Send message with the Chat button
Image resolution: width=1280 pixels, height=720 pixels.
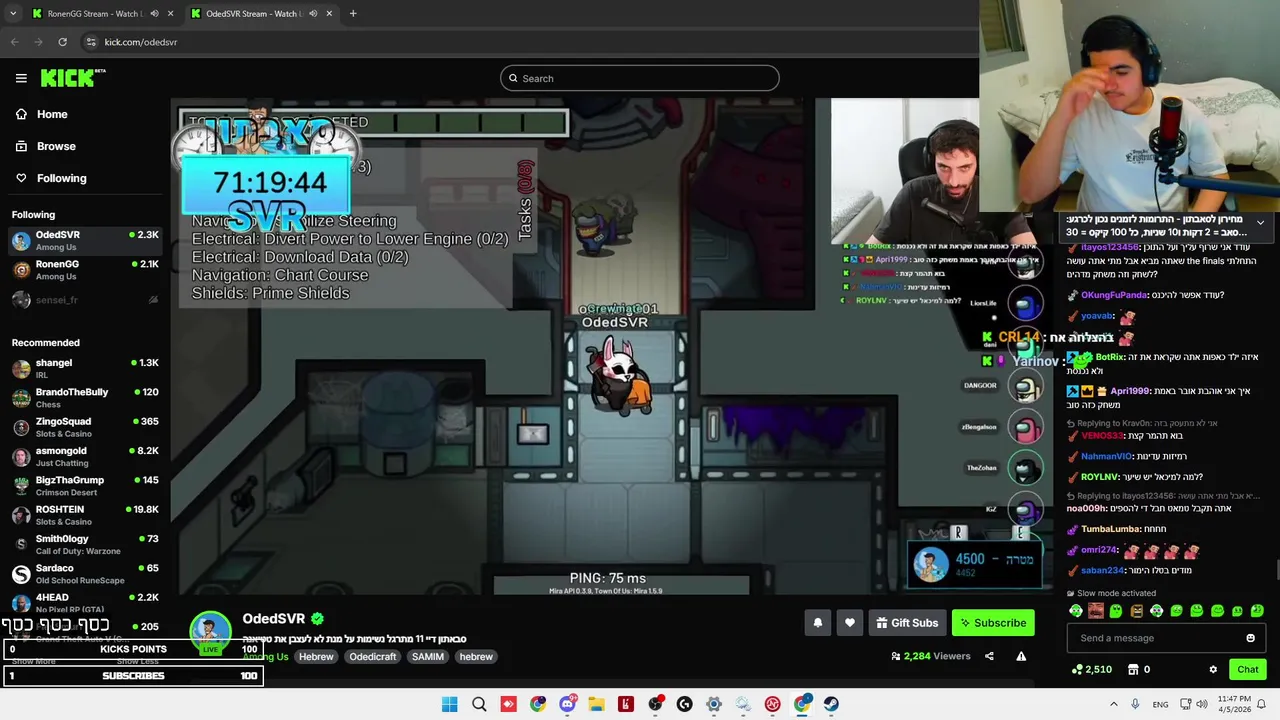coord(1247,670)
